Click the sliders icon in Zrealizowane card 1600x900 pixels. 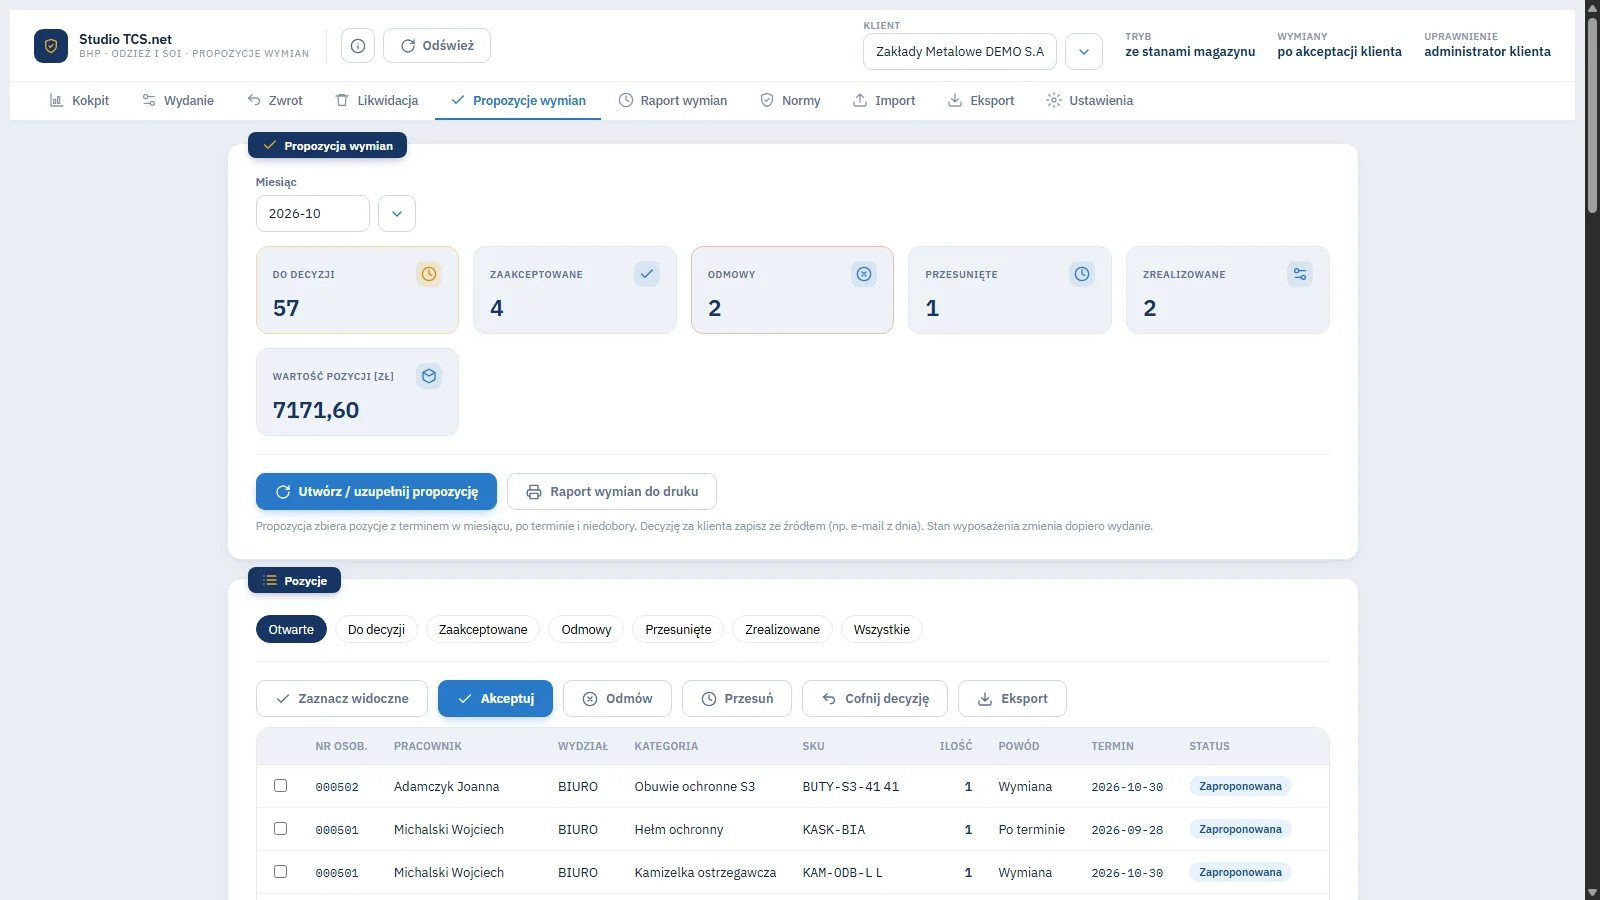1300,274
